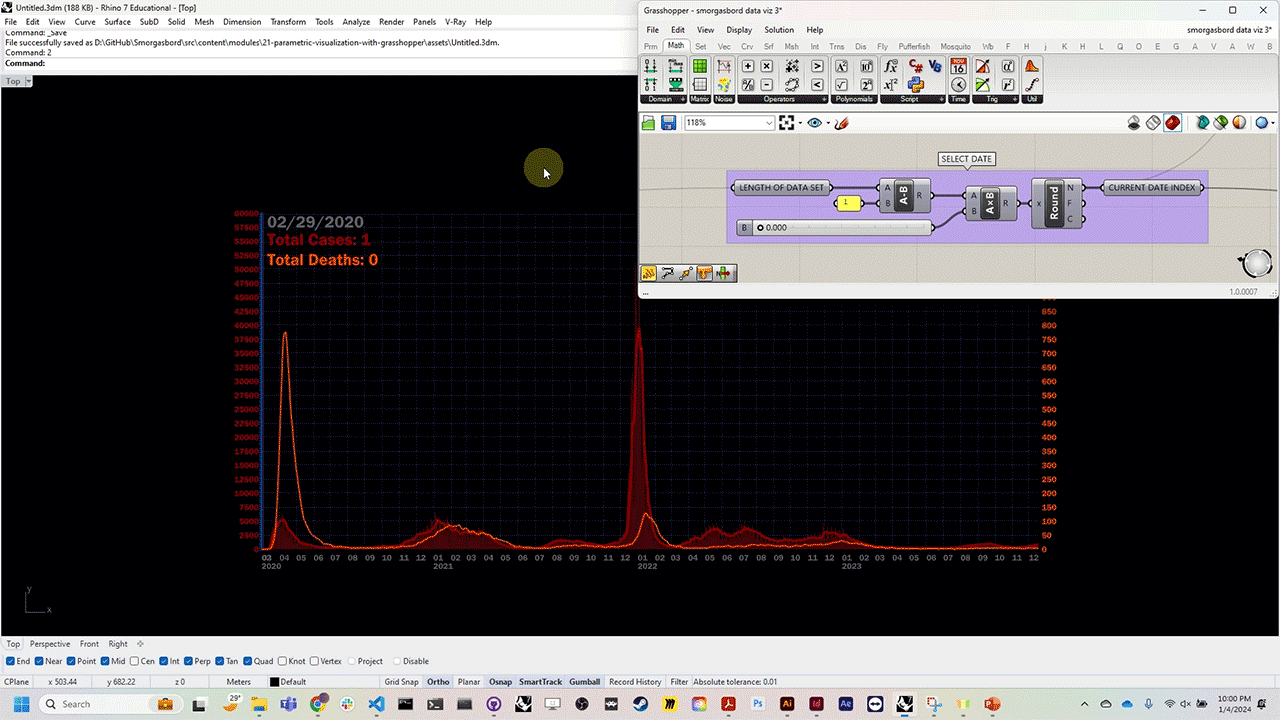This screenshot has width=1280, height=720.
Task: Click Record History in the status bar
Action: click(x=635, y=681)
